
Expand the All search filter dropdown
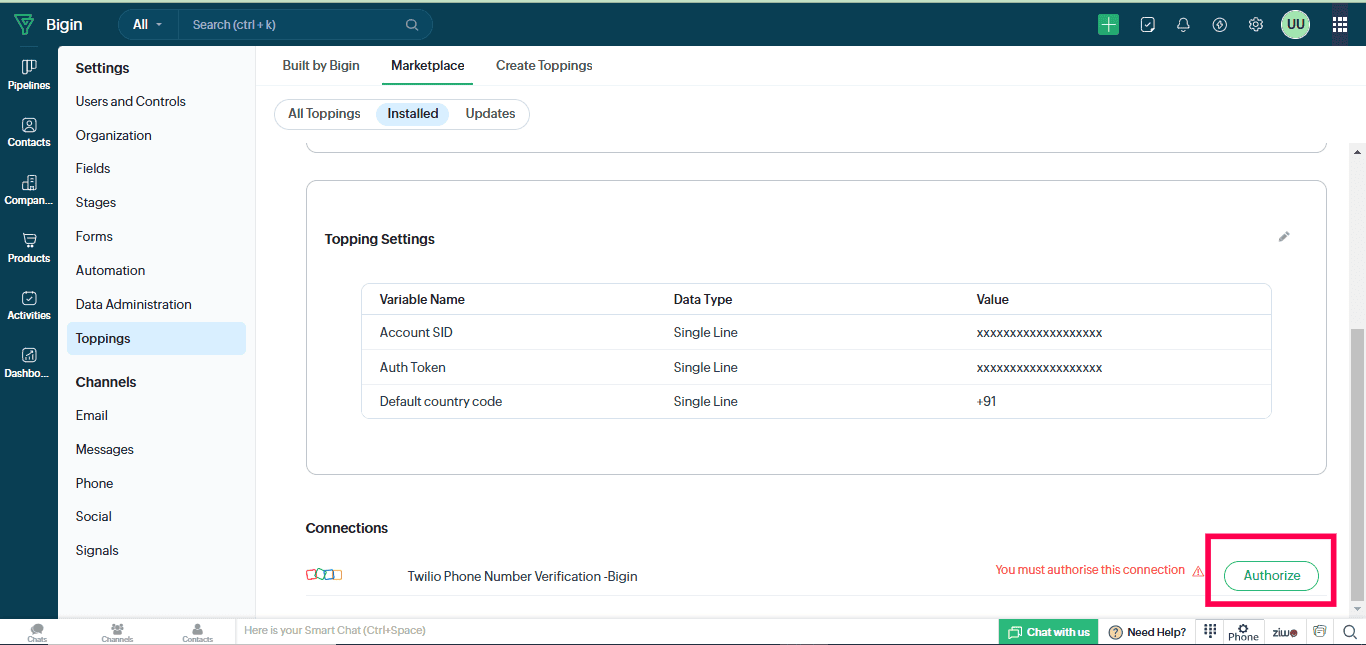[148, 25]
